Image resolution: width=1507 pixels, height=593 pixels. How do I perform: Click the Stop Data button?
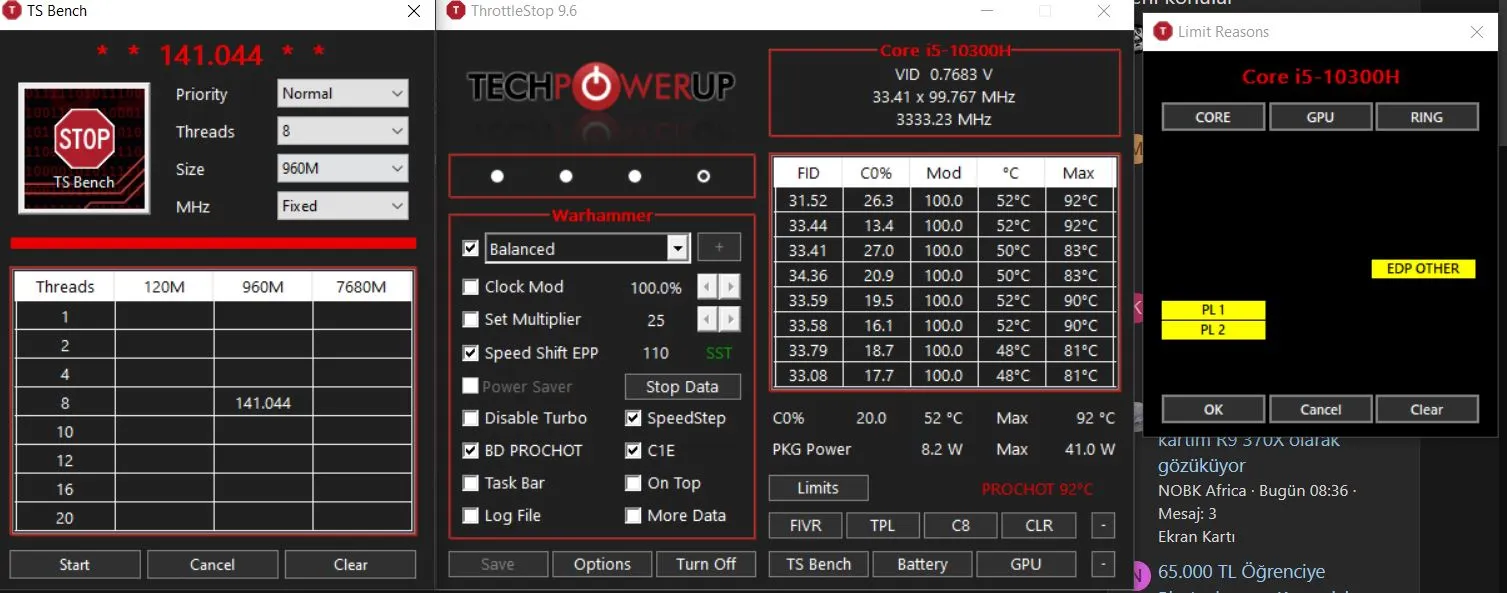pyautogui.click(x=682, y=387)
